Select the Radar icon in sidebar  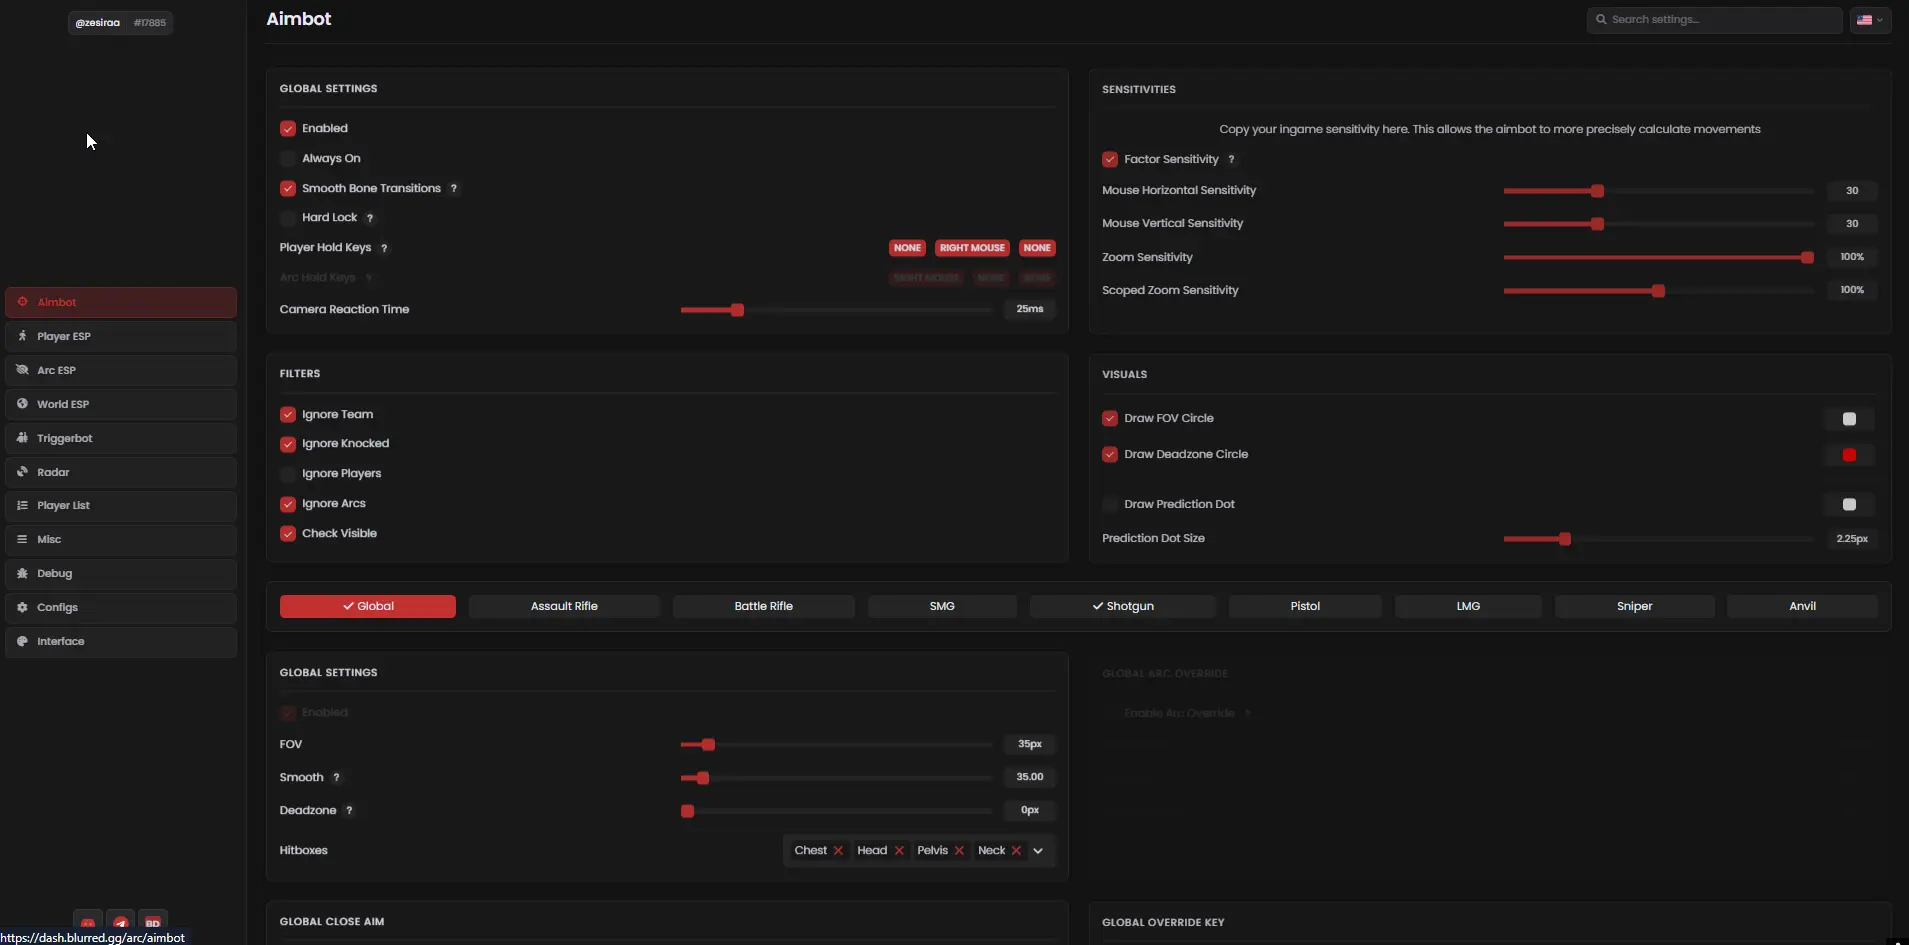pos(22,472)
